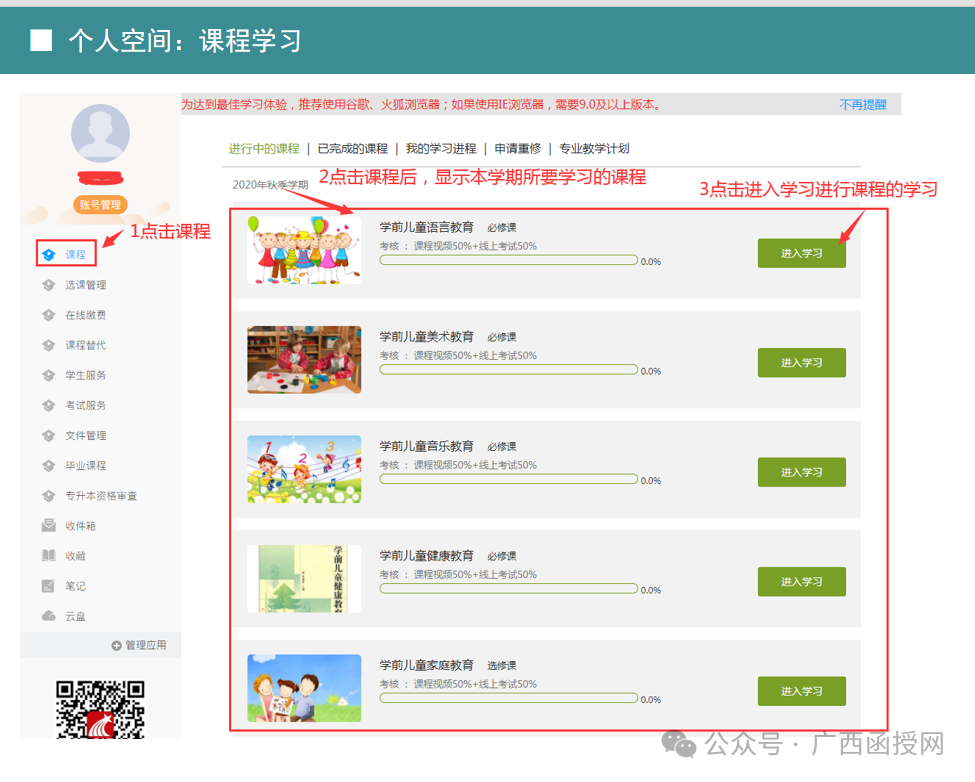
Task: Open thumbnail of 学前儿童健康教育 course
Action: tap(304, 579)
